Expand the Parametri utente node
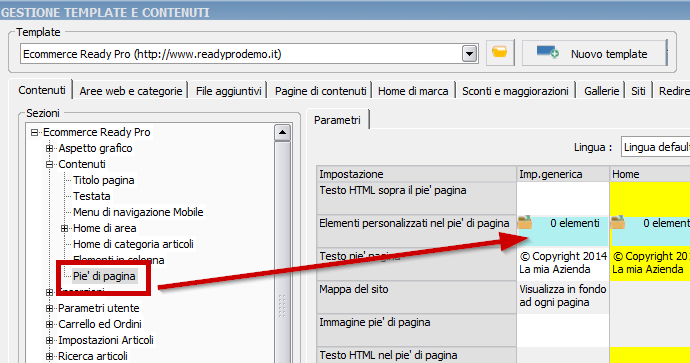690x363 pixels. pyautogui.click(x=49, y=308)
